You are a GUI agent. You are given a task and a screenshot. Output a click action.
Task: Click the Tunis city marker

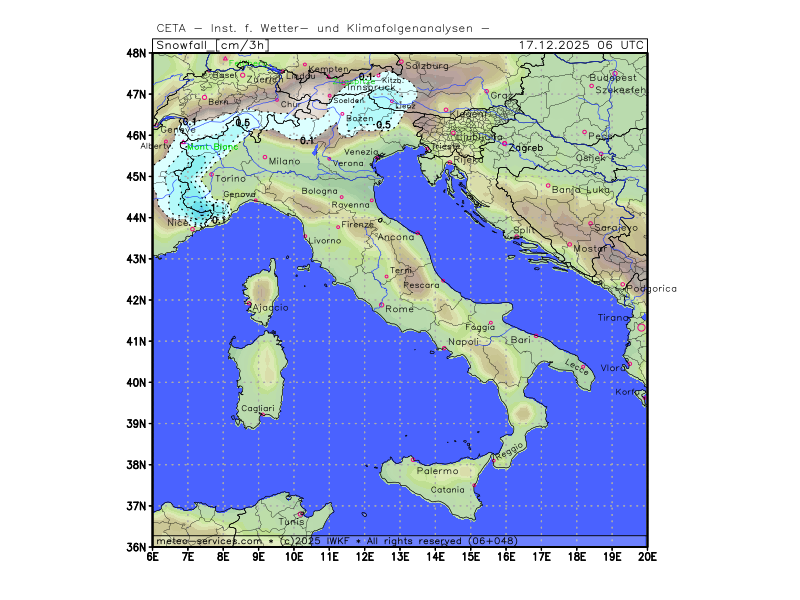click(x=300, y=514)
